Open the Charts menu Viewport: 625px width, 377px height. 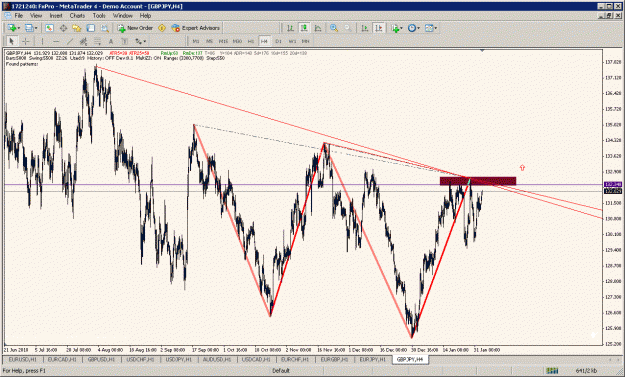(x=77, y=16)
